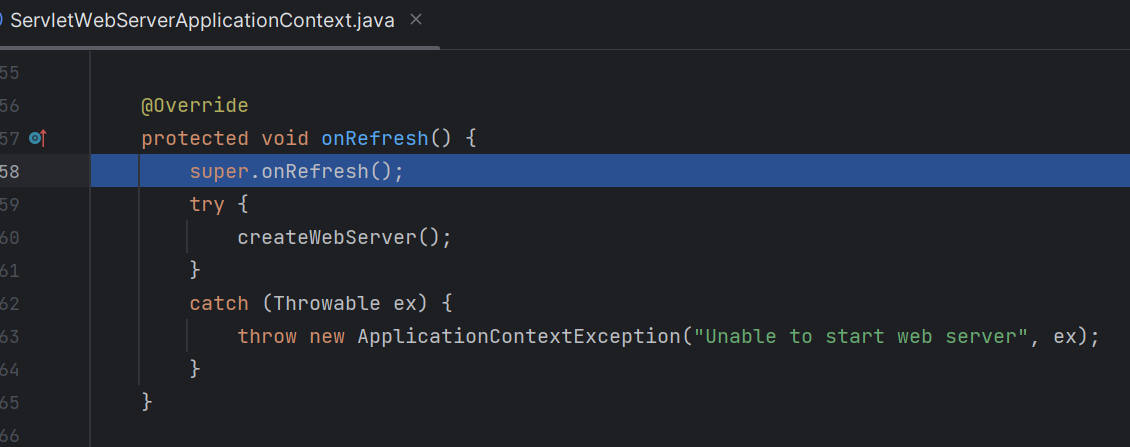
Task: Click line number 63 in the gutter
Action: 10,336
